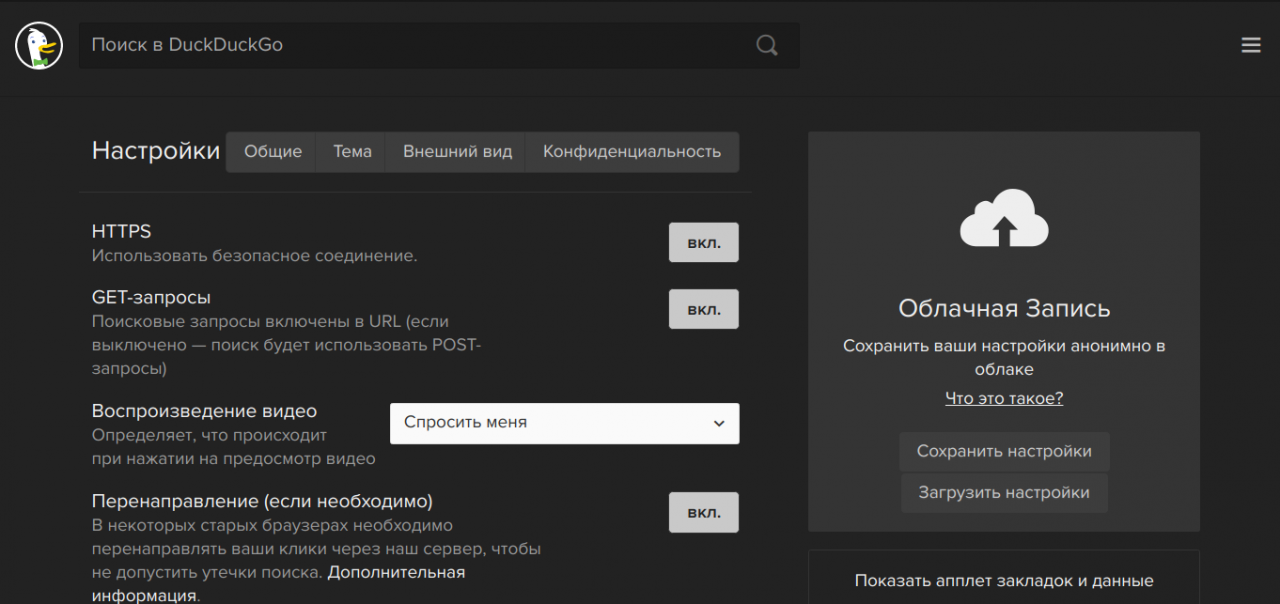Click Показать апплет закладок и данные
The width and height of the screenshot is (1280, 604).
(x=1004, y=580)
